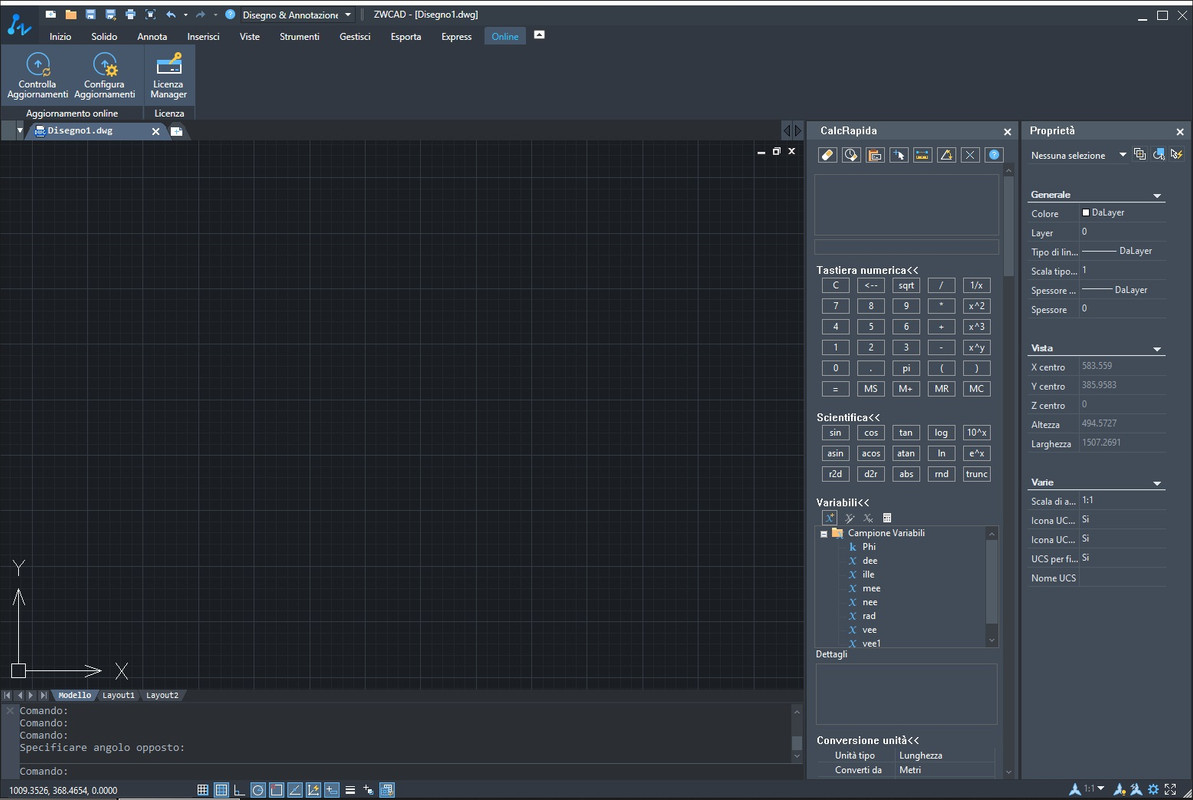Click the intersection of two lines icon

pyautogui.click(x=970, y=155)
